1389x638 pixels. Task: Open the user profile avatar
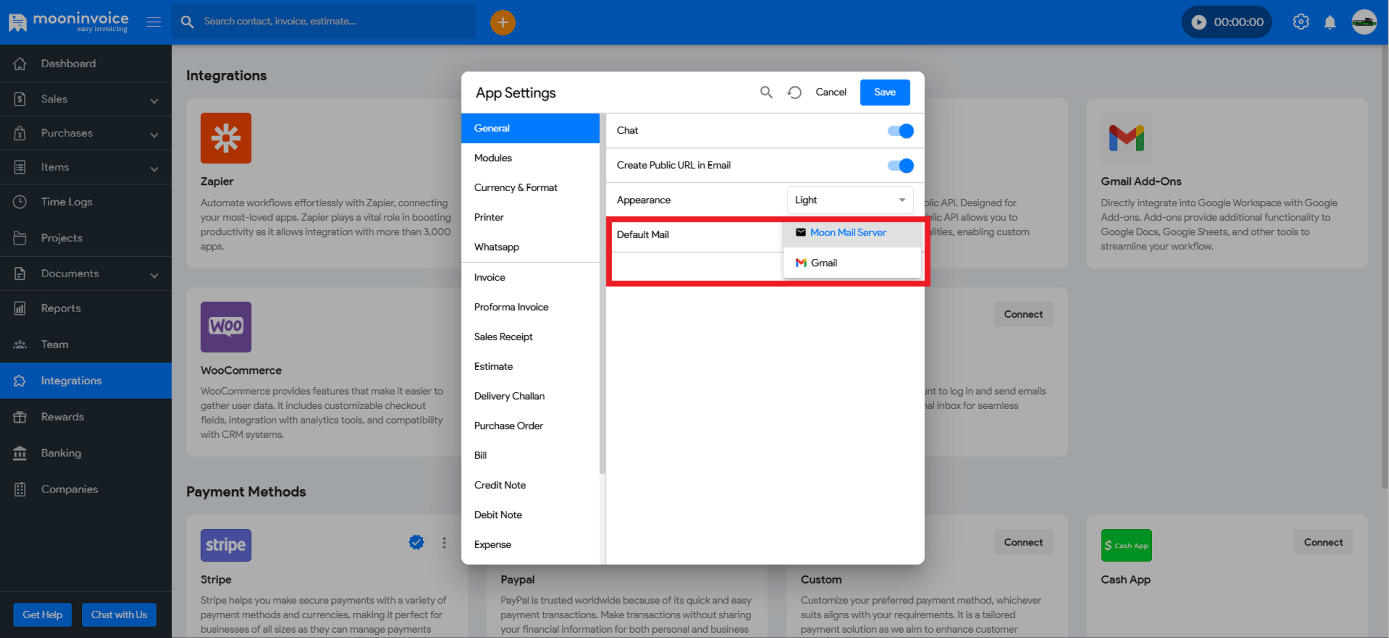1364,22
